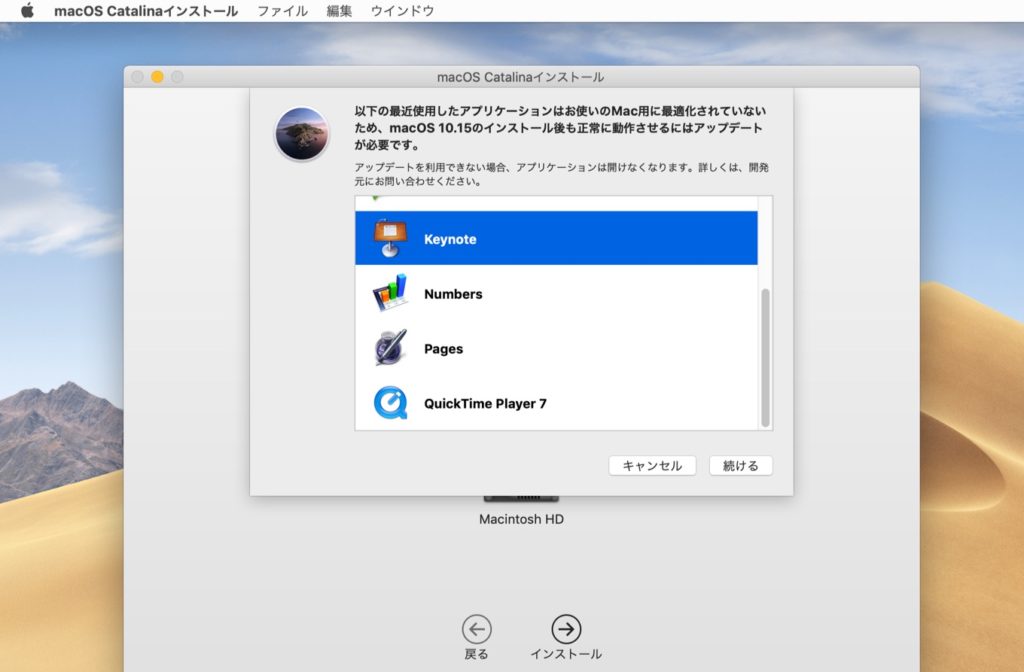The image size is (1024, 672).
Task: Click the Macintosh HD disk icon
Action: click(521, 499)
